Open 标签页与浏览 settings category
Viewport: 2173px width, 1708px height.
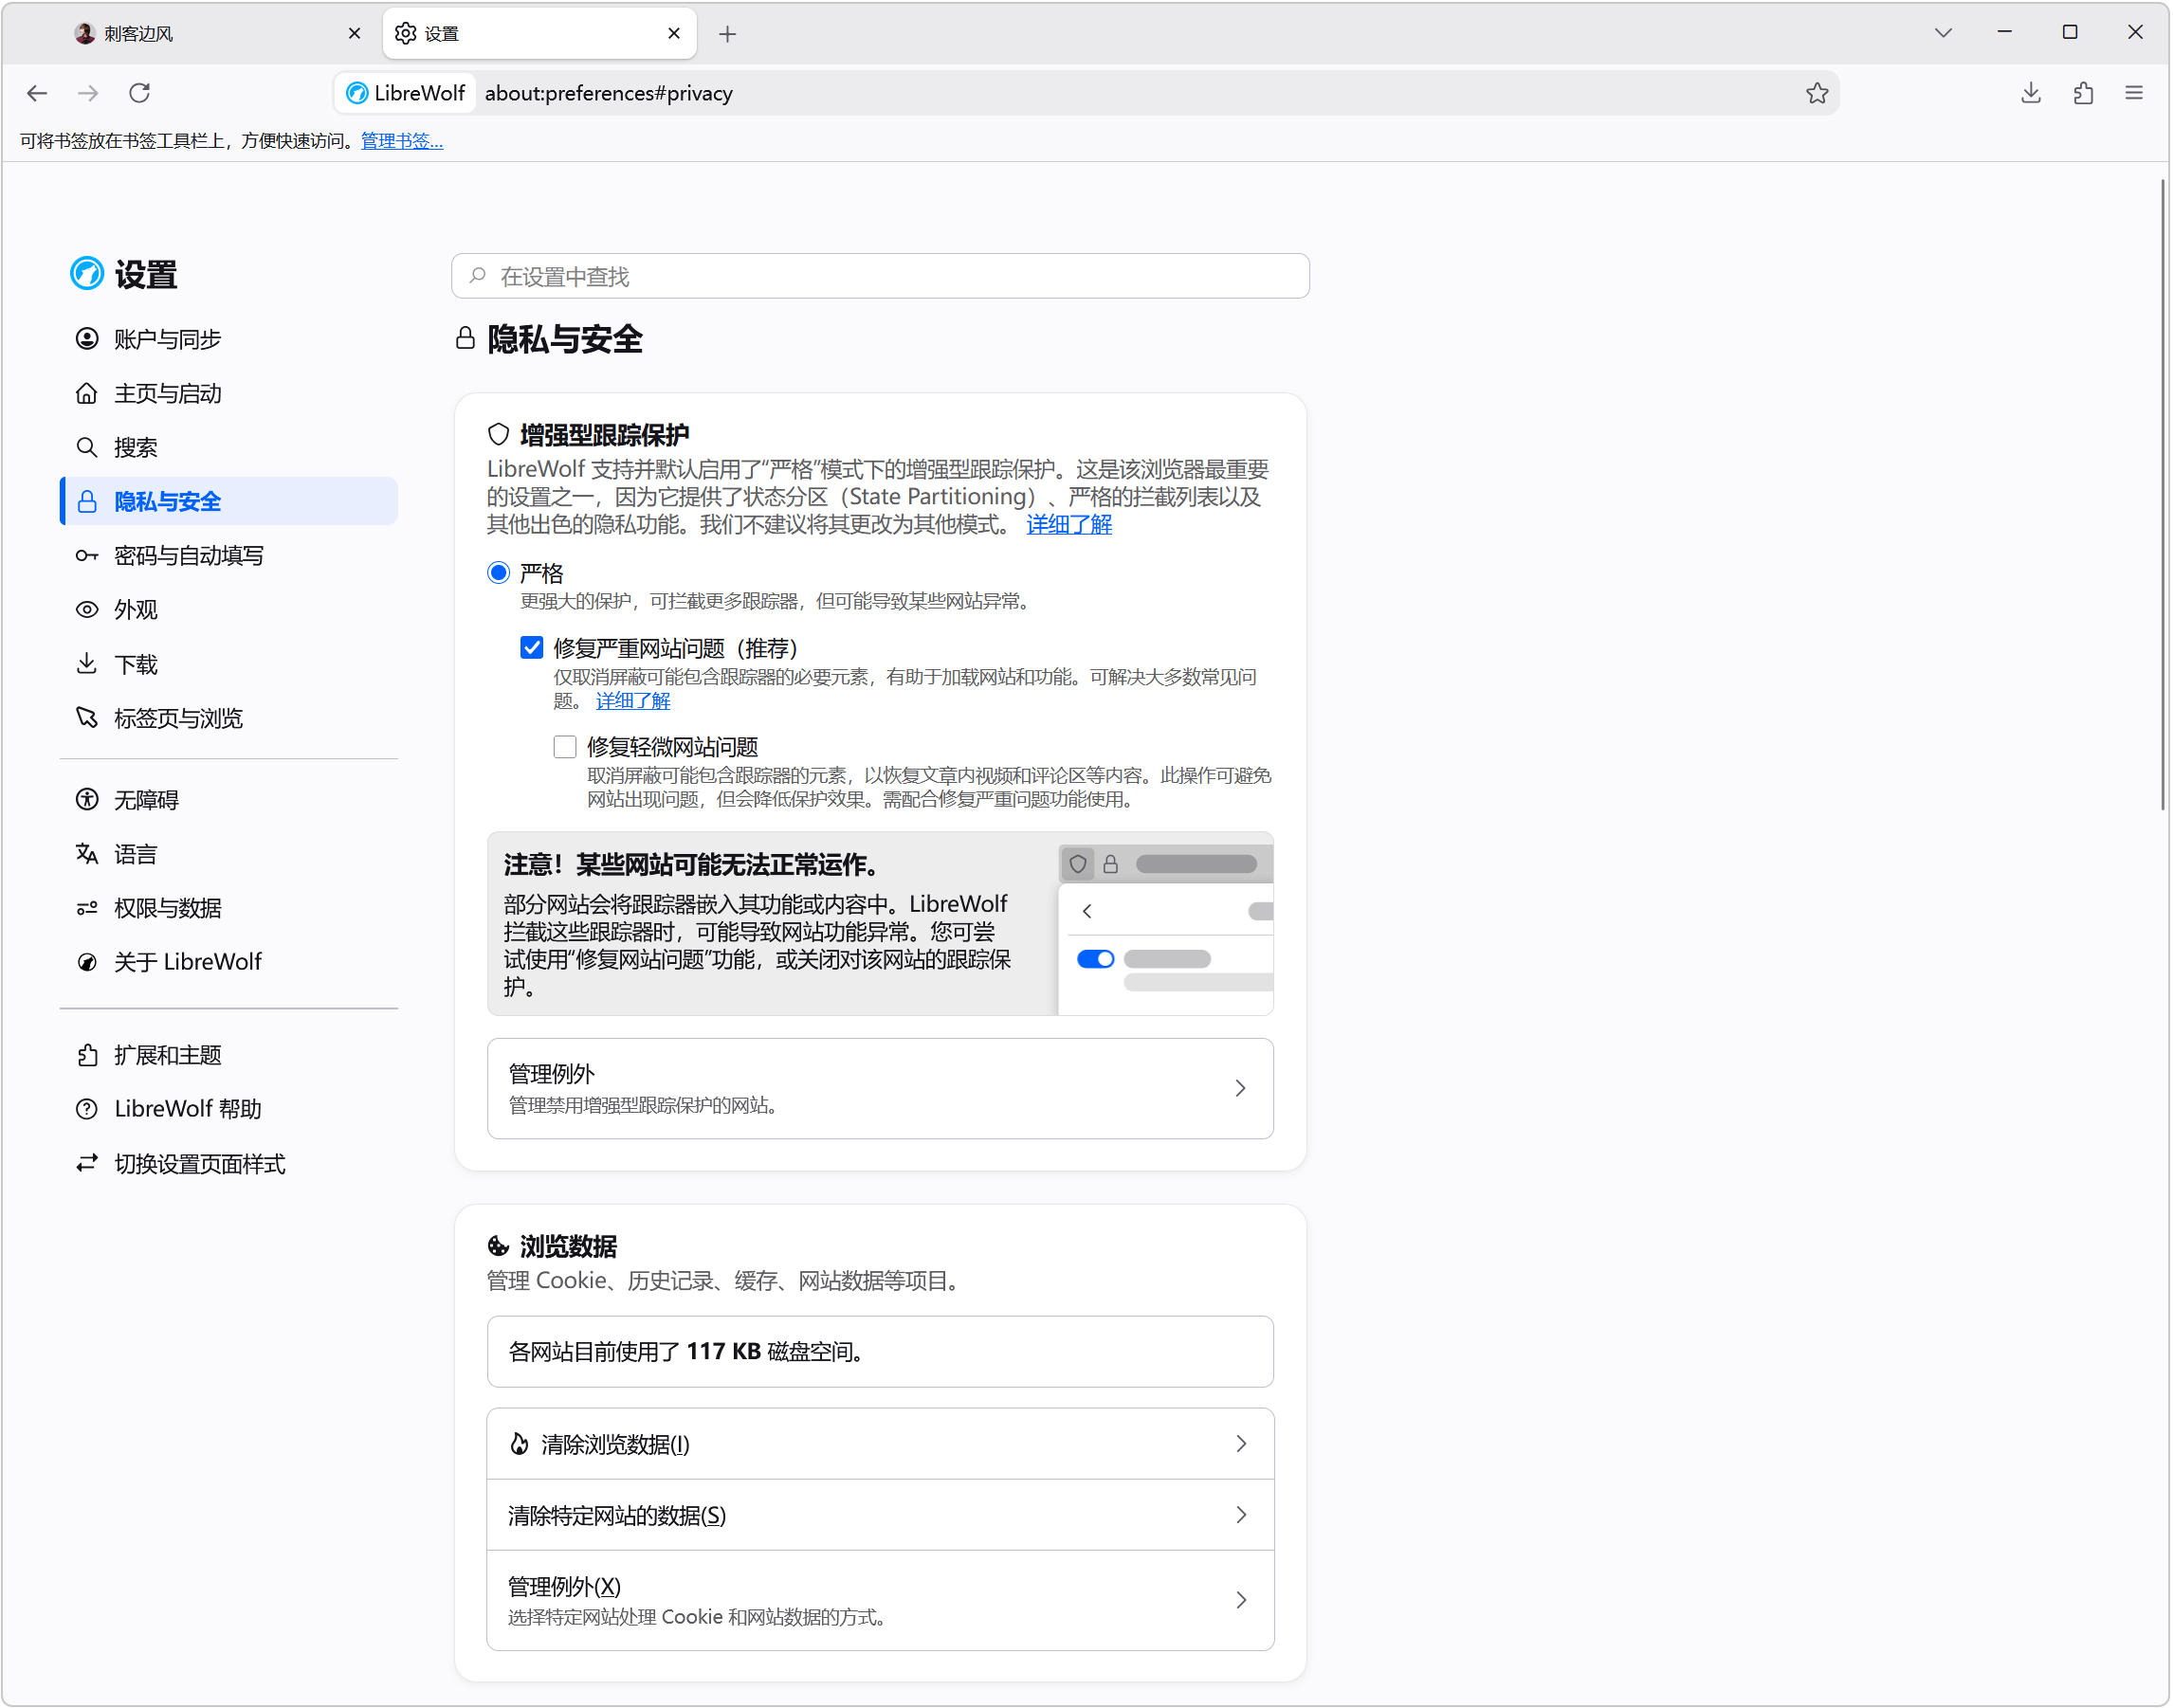[229, 718]
